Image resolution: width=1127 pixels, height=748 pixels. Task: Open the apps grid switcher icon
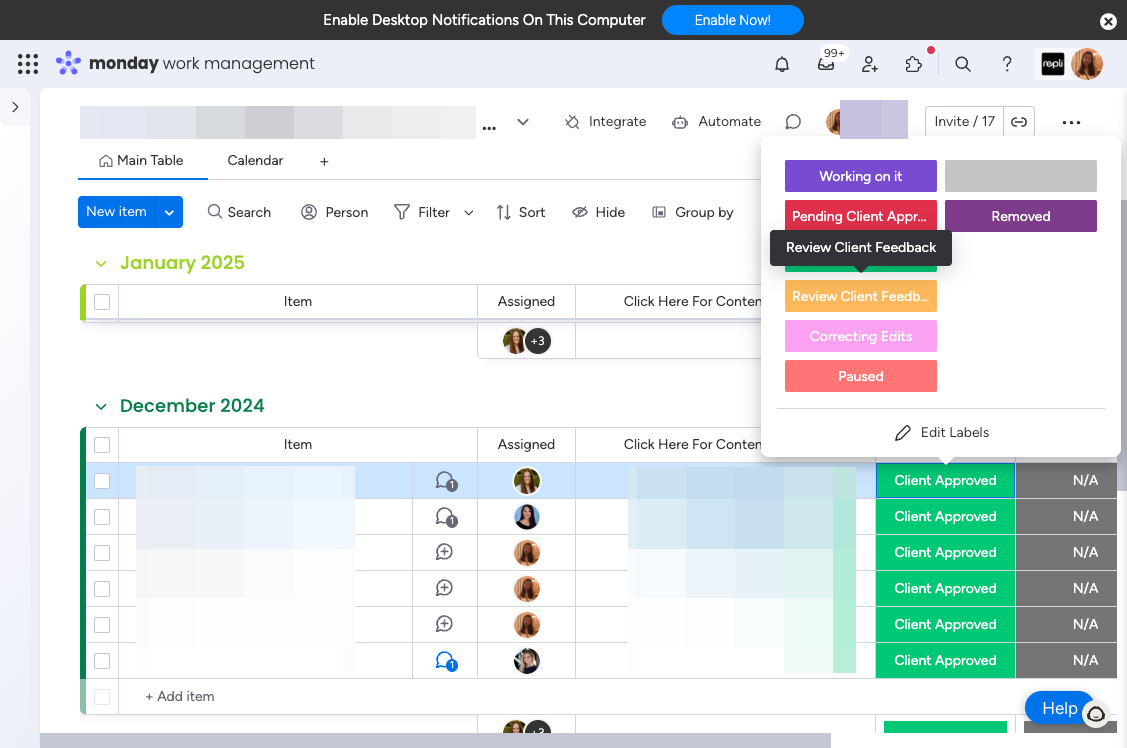point(27,64)
